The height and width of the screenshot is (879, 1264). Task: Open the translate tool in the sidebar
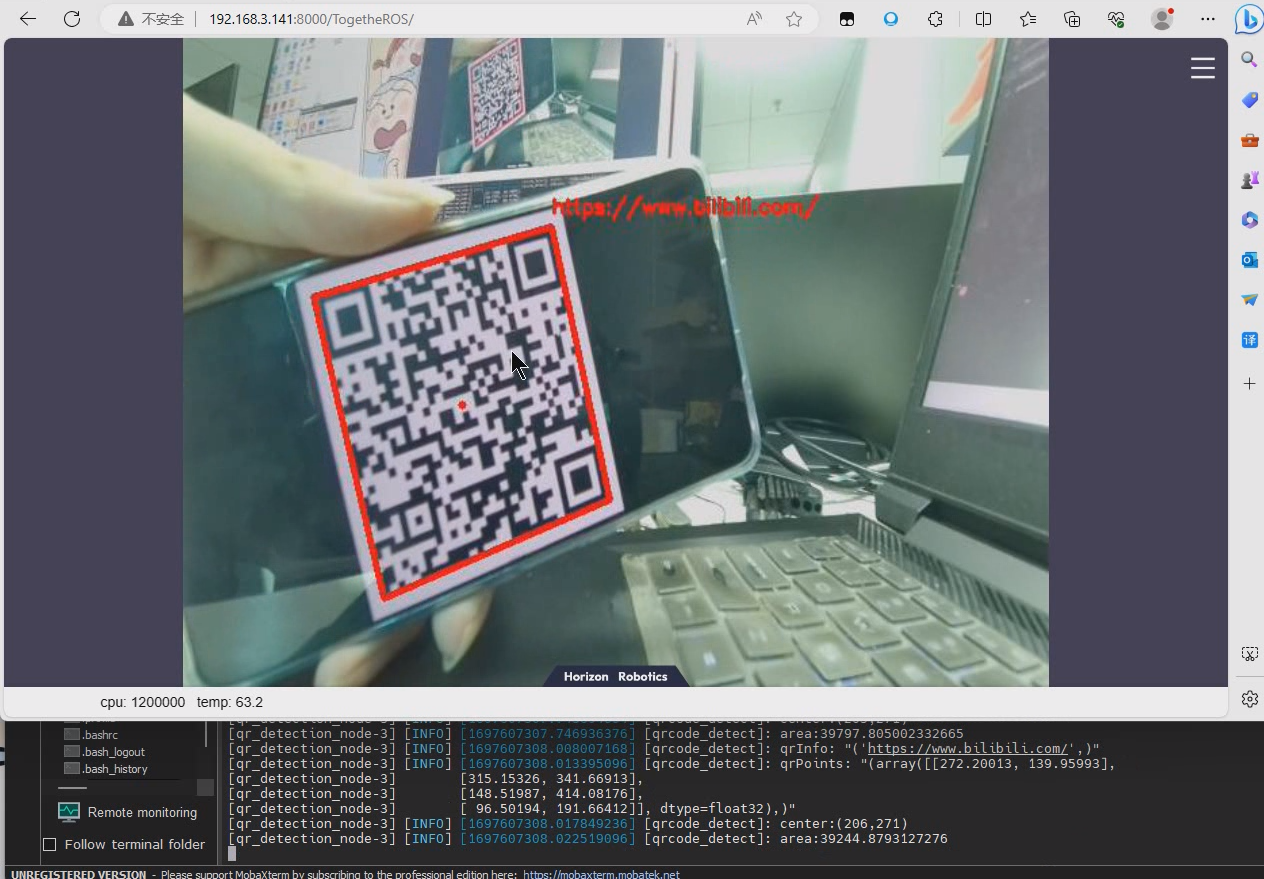[x=1249, y=340]
